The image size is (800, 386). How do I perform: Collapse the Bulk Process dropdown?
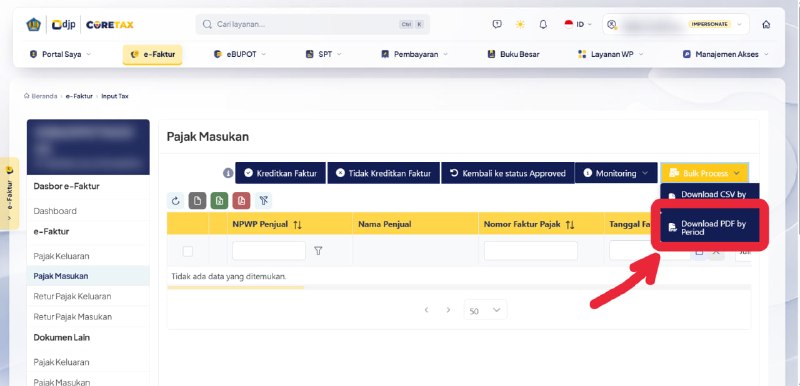(704, 173)
